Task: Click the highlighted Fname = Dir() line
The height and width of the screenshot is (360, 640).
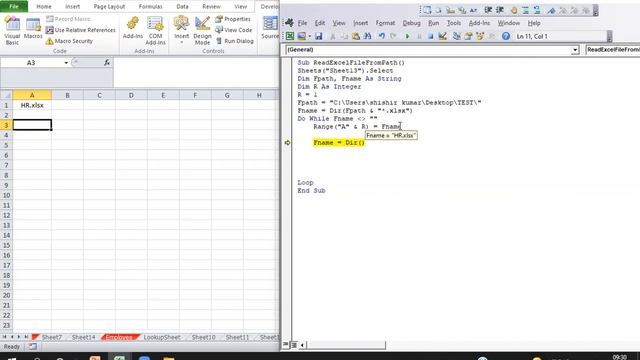Action: [x=339, y=142]
